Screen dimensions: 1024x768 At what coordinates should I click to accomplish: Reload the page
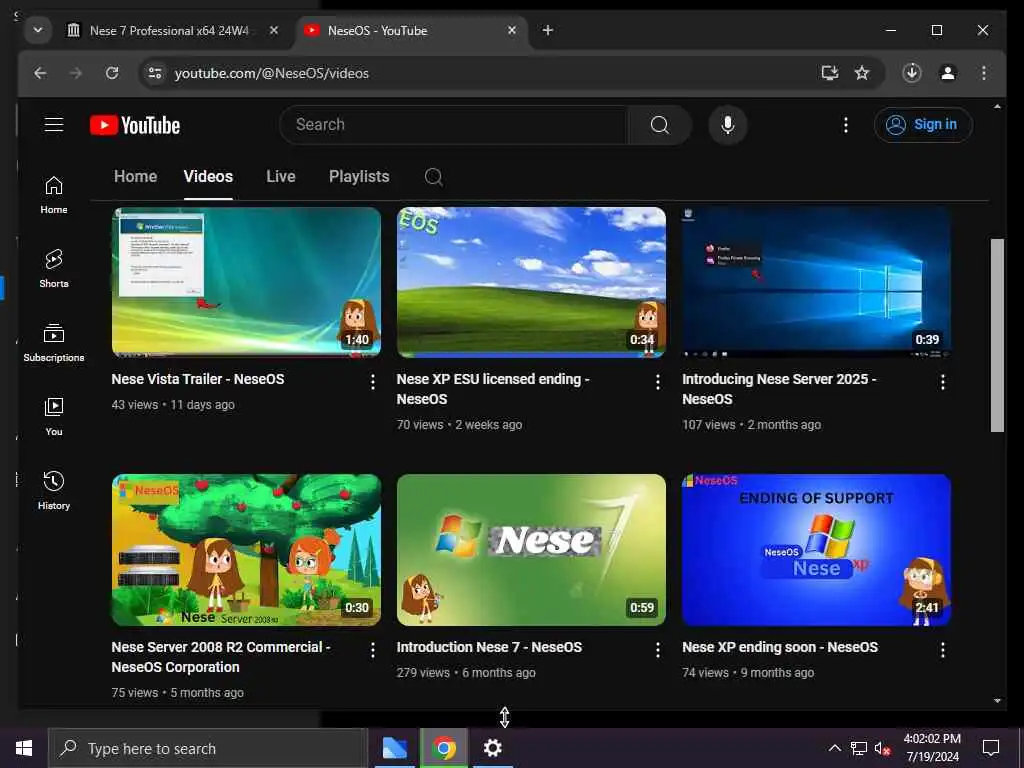(112, 73)
